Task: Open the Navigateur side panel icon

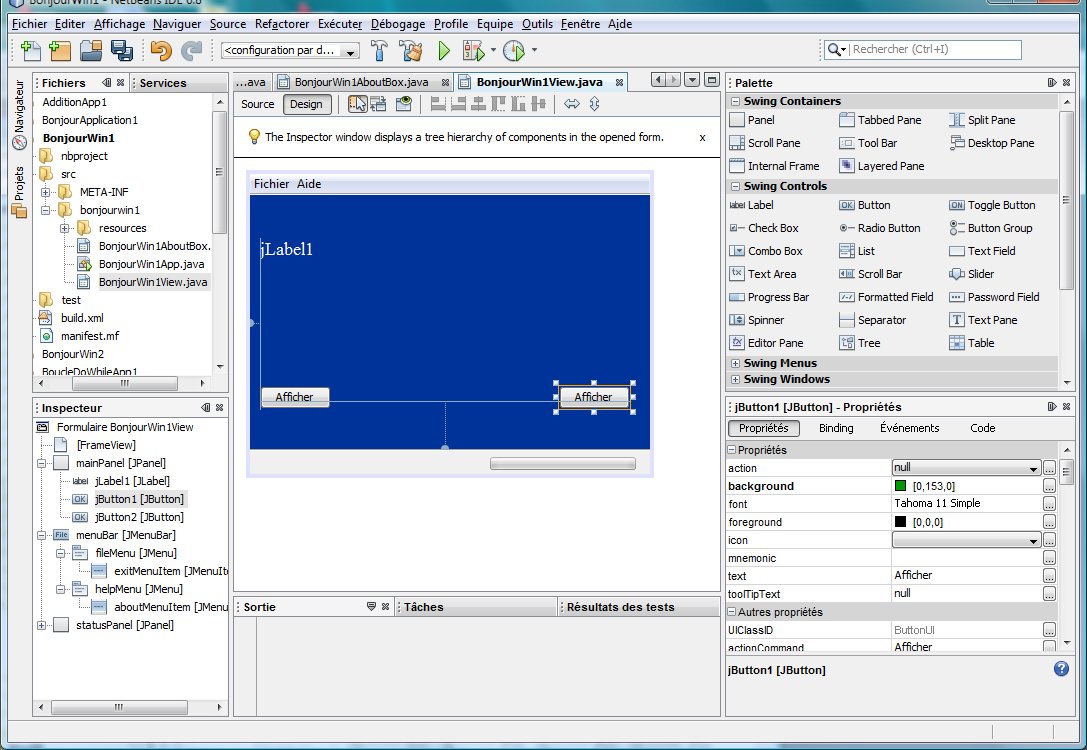Action: coord(19,114)
